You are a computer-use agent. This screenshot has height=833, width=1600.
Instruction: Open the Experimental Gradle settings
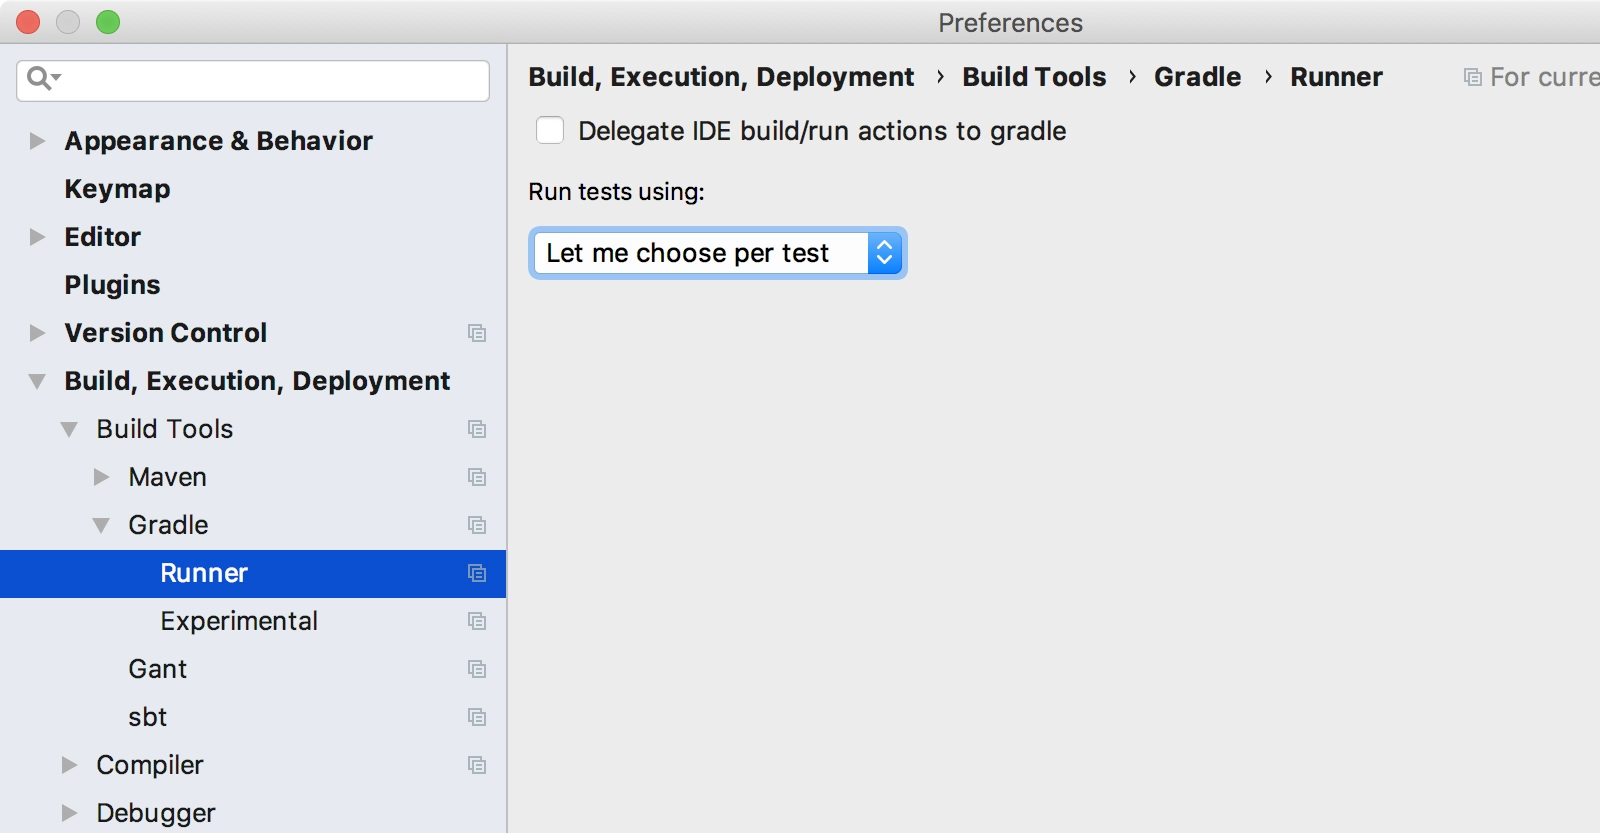pos(239,621)
